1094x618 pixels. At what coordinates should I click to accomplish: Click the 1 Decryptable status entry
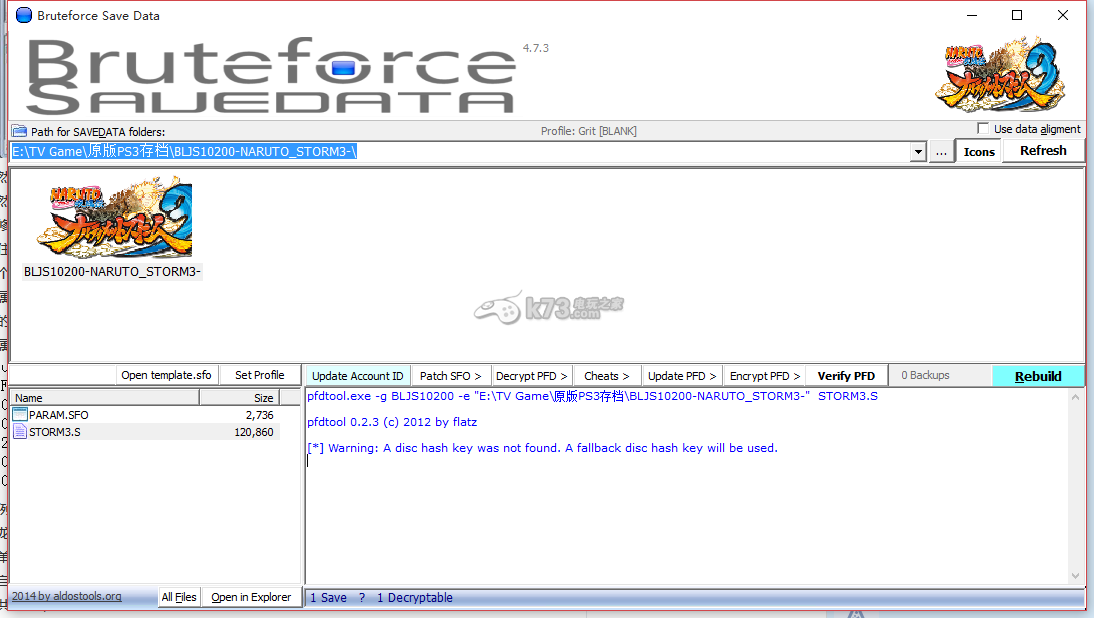pos(414,598)
